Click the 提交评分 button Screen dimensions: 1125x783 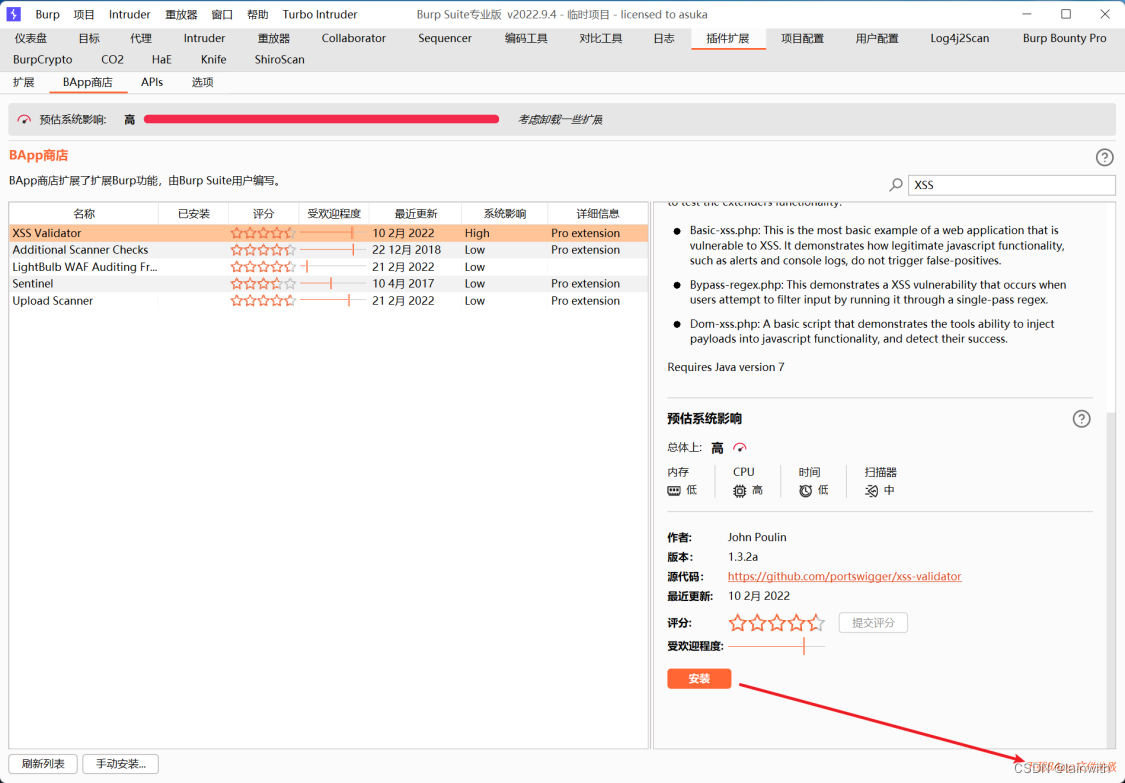click(x=873, y=623)
